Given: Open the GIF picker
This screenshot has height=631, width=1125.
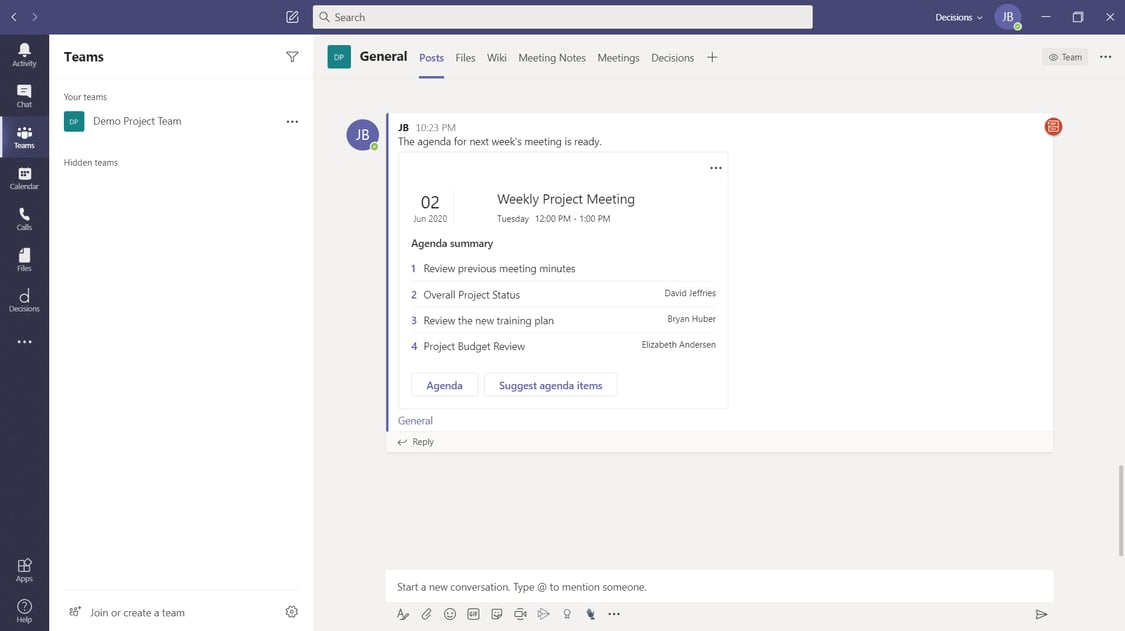Looking at the screenshot, I should point(472,613).
